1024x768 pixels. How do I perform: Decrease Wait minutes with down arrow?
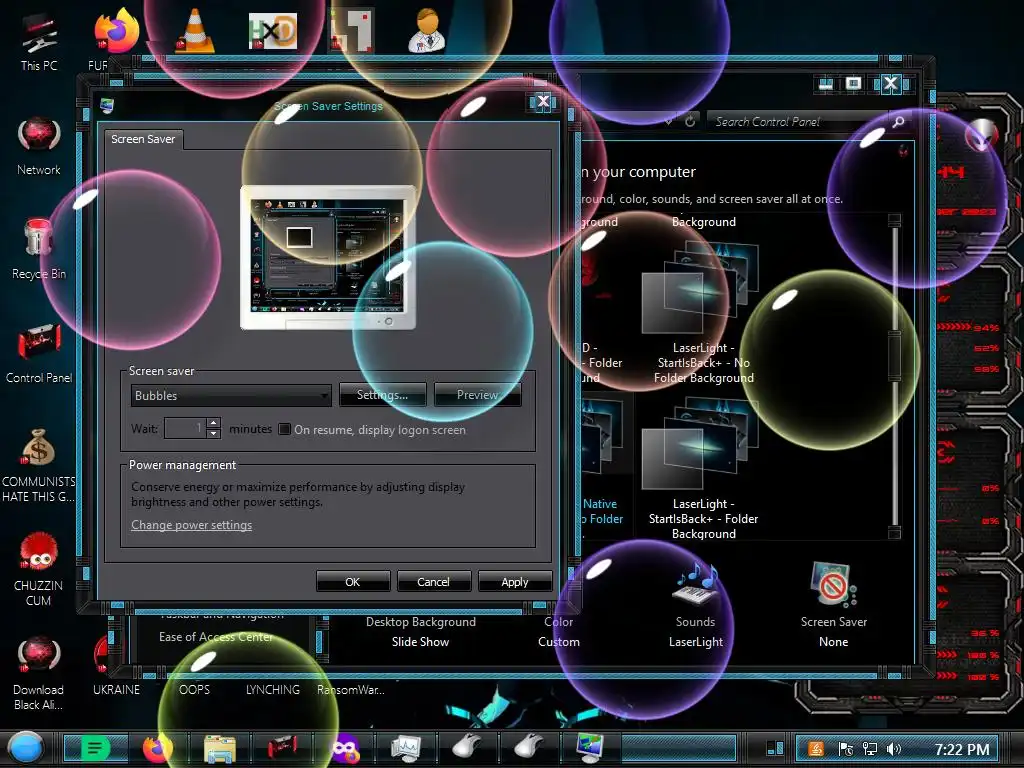[214, 434]
